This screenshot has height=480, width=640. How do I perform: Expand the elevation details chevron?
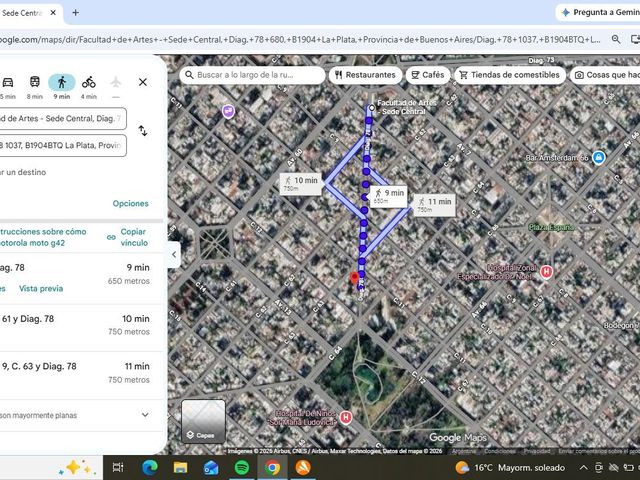click(x=145, y=415)
